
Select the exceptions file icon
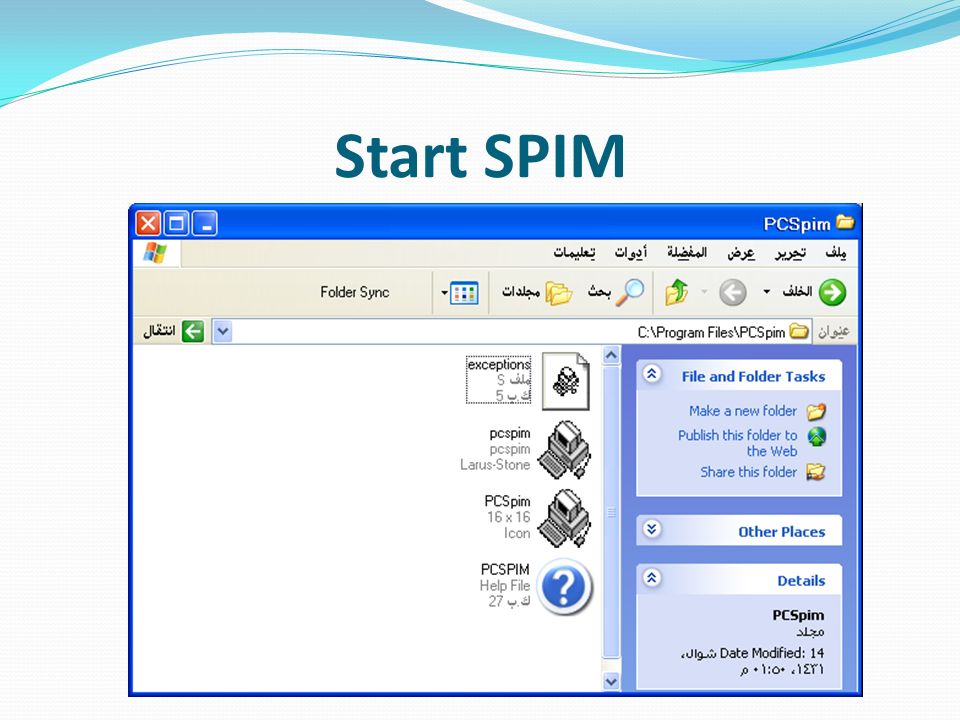(x=566, y=381)
